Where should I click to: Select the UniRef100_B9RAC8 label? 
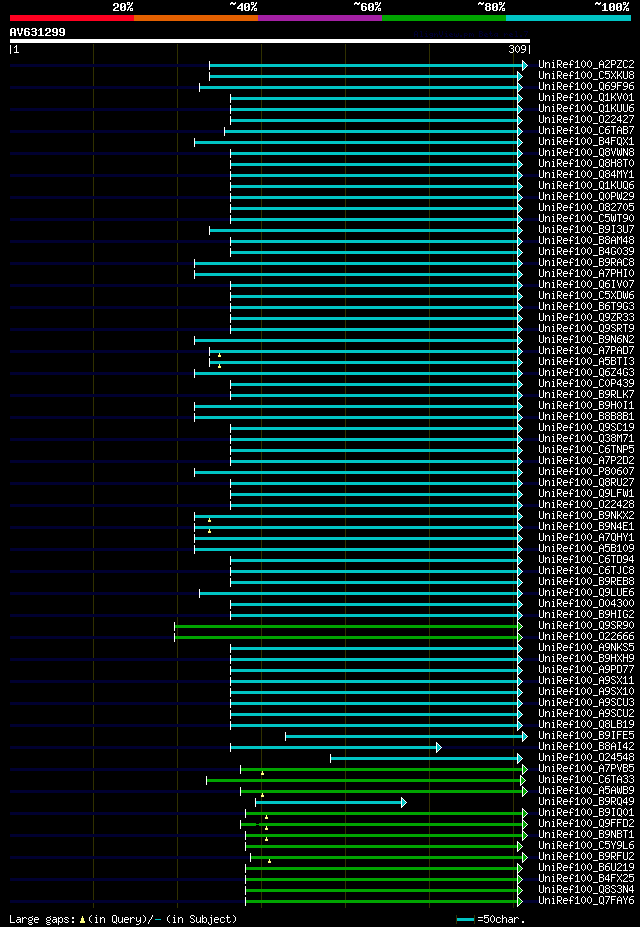[586, 262]
